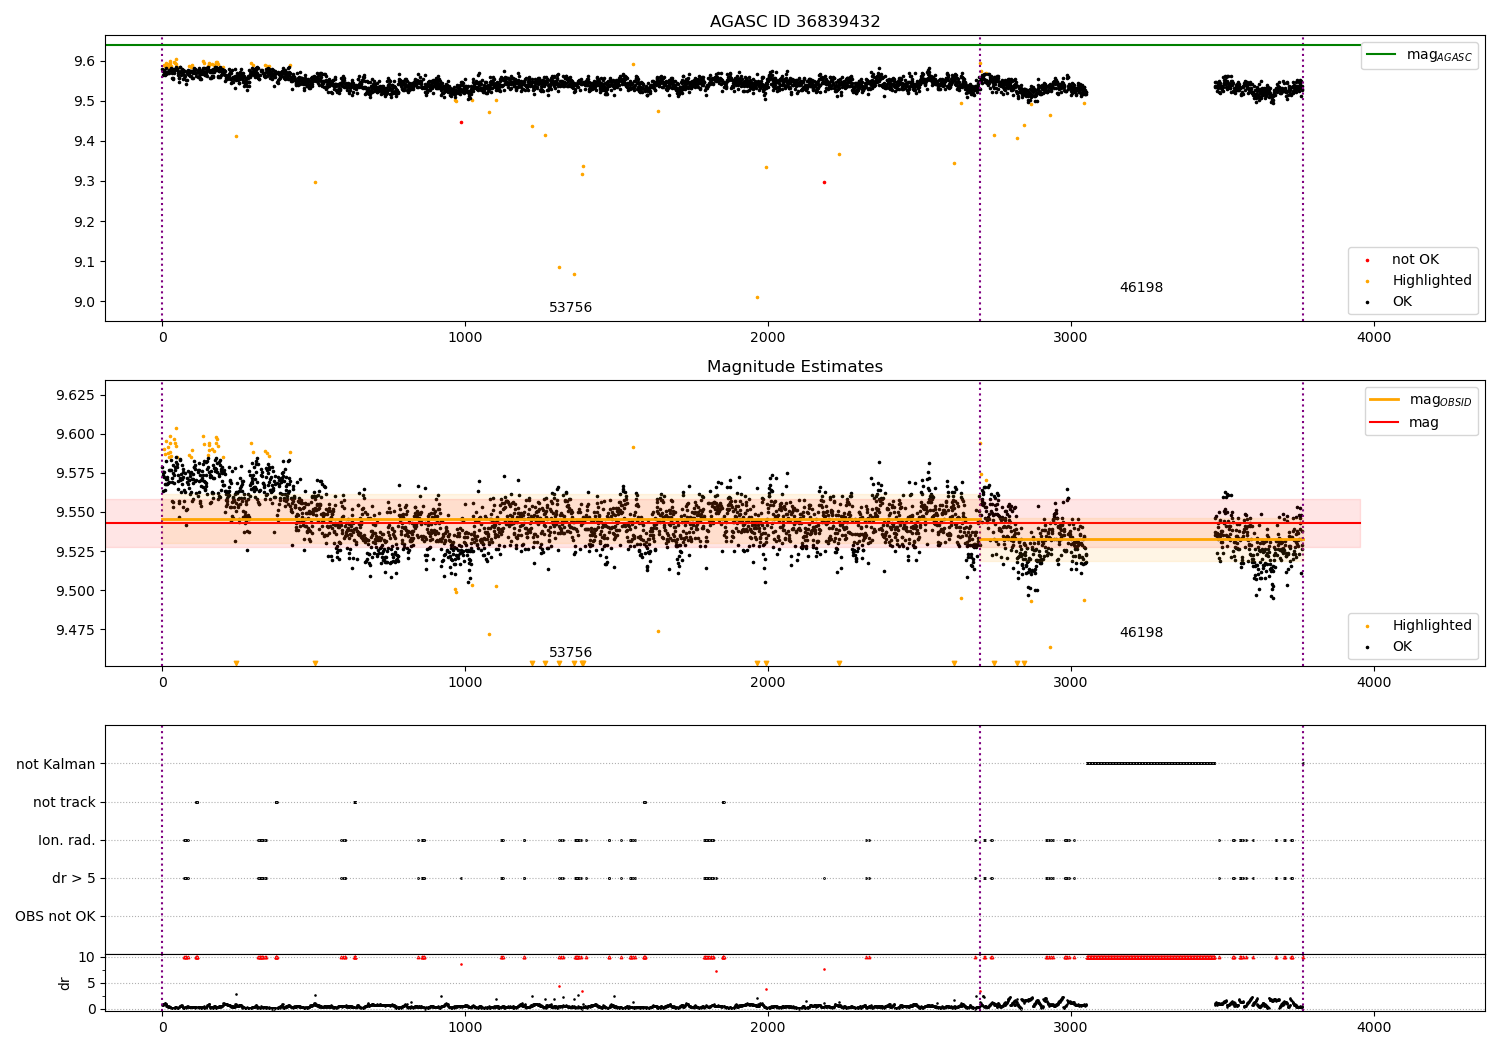Click the 9.625 y-axis tick label

click(x=75, y=395)
